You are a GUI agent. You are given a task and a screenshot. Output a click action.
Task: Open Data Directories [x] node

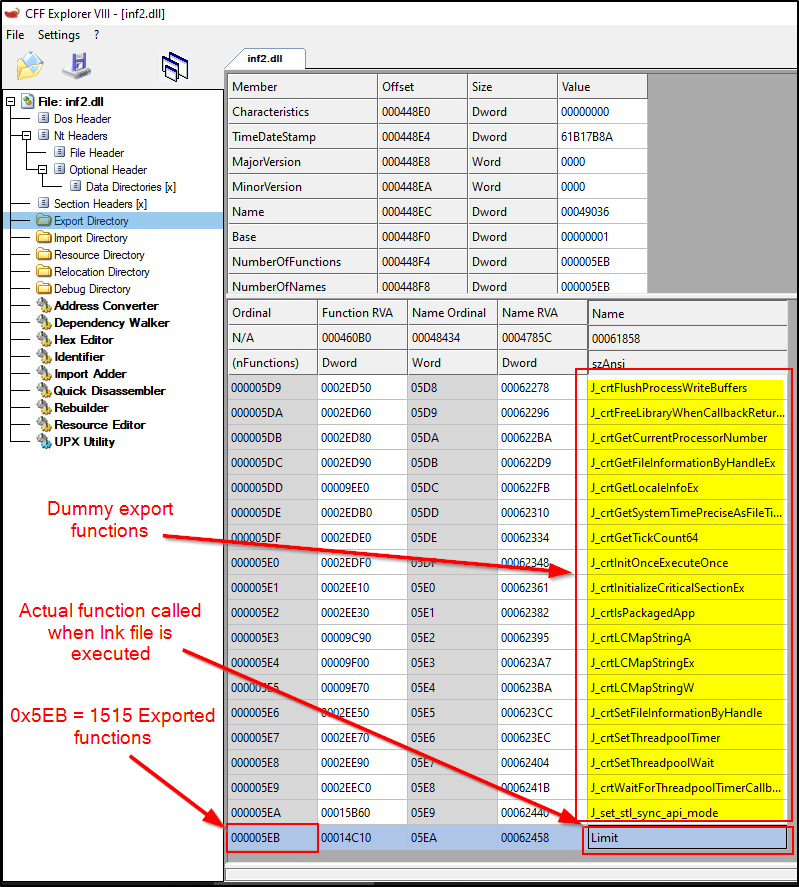[x=131, y=187]
